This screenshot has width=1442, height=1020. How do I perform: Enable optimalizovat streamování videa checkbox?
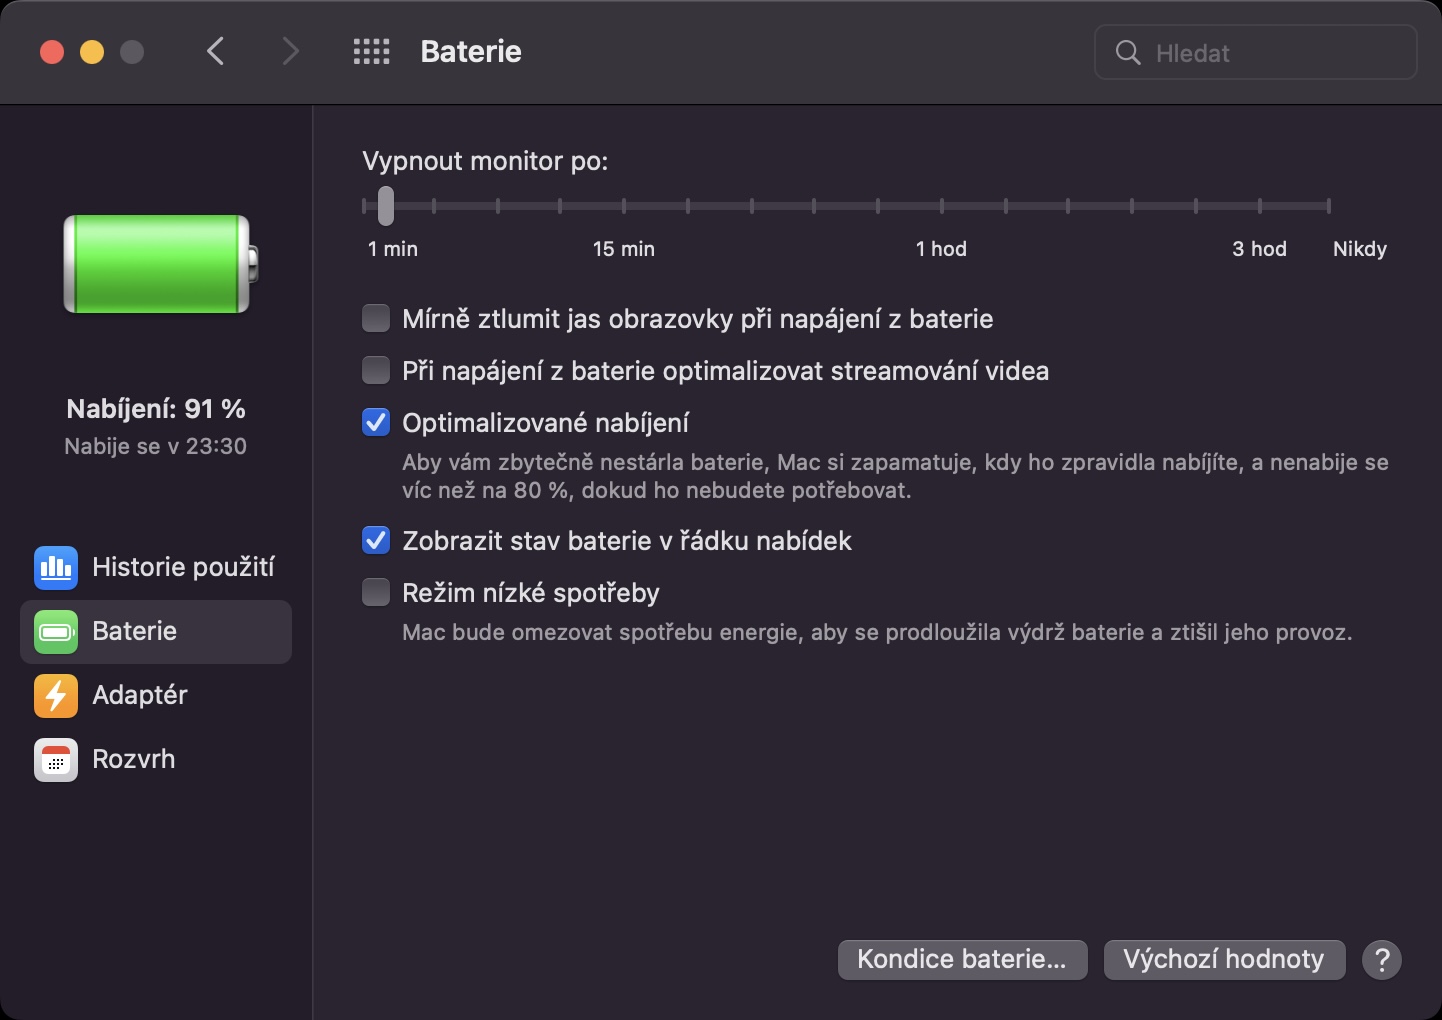click(x=376, y=371)
